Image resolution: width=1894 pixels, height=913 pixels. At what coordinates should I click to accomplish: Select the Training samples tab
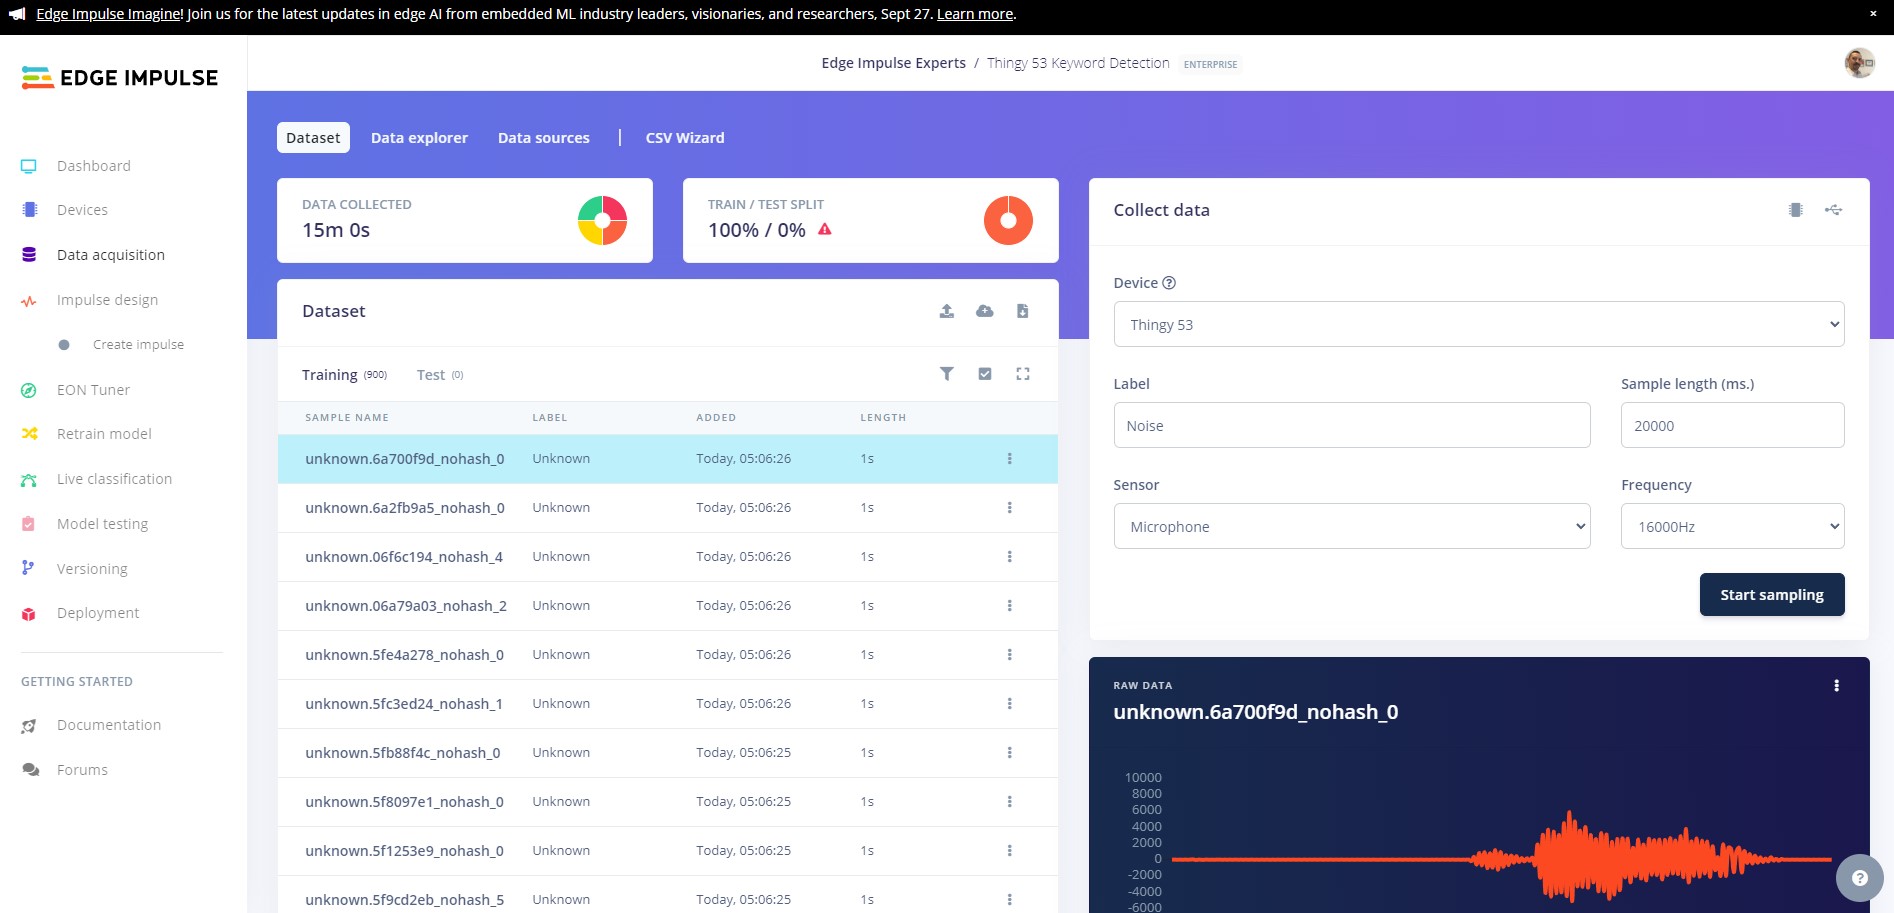(x=344, y=375)
